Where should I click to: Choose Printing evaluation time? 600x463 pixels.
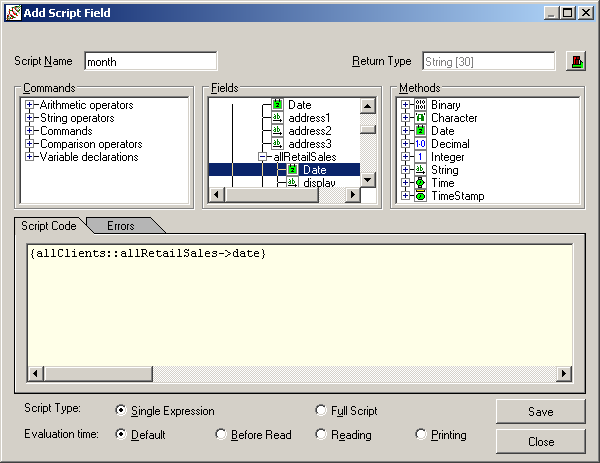click(421, 434)
